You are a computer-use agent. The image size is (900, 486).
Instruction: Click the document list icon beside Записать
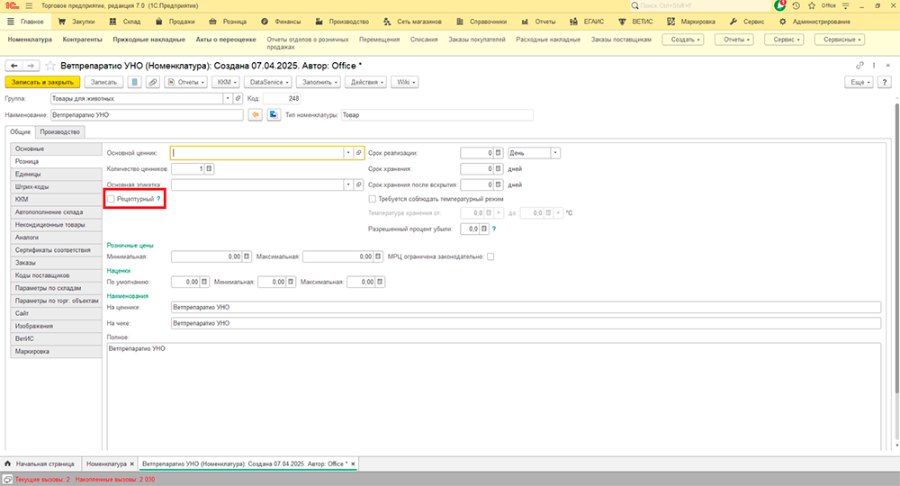tap(134, 82)
